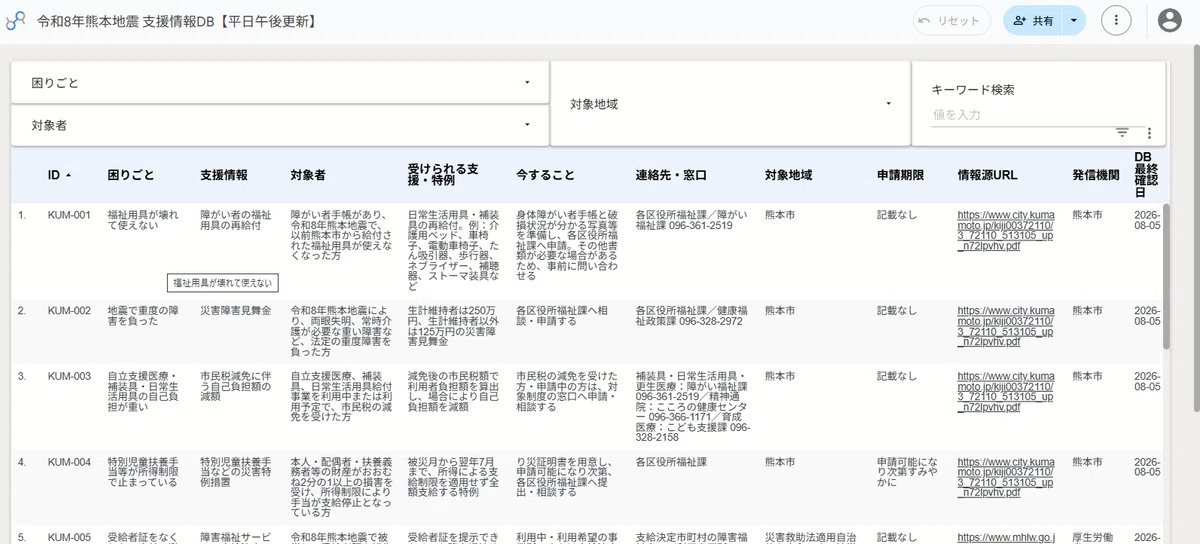
Task: Click the 対象者 column header
Action: click(308, 175)
